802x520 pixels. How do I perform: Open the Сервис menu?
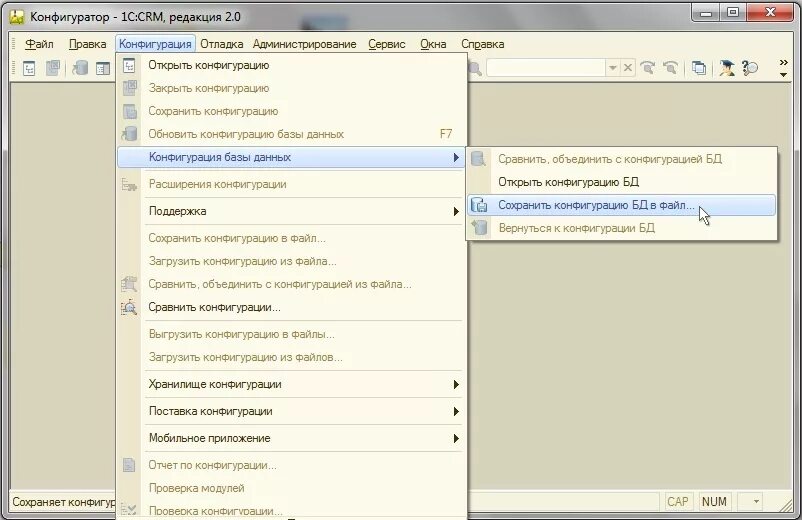tap(387, 44)
